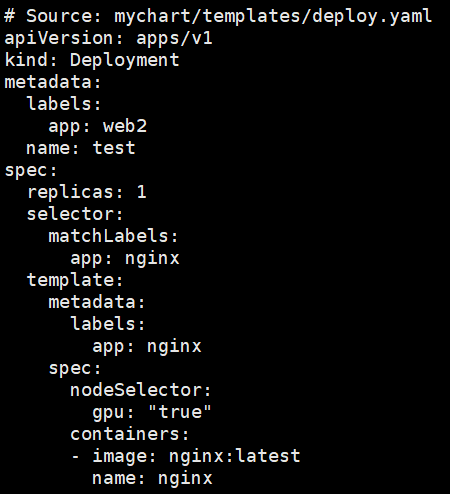Image resolution: width=450 pixels, height=494 pixels.
Task: Click the selector key
Action: coord(75,214)
